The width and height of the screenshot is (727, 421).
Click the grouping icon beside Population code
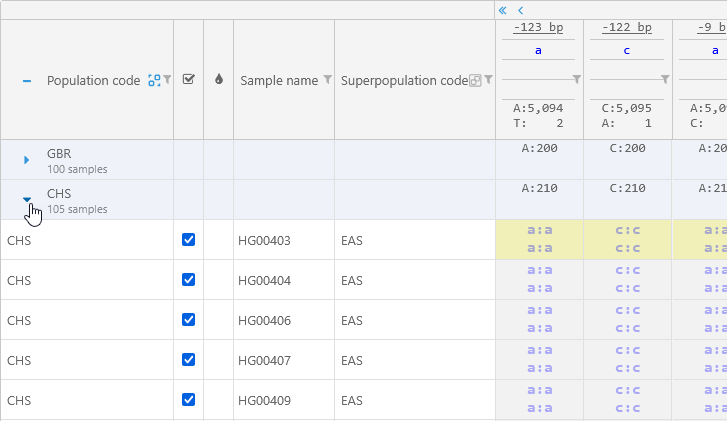154,80
